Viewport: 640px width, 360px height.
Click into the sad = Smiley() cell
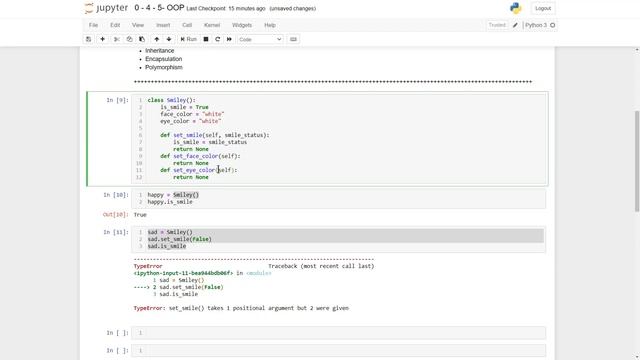(339, 239)
